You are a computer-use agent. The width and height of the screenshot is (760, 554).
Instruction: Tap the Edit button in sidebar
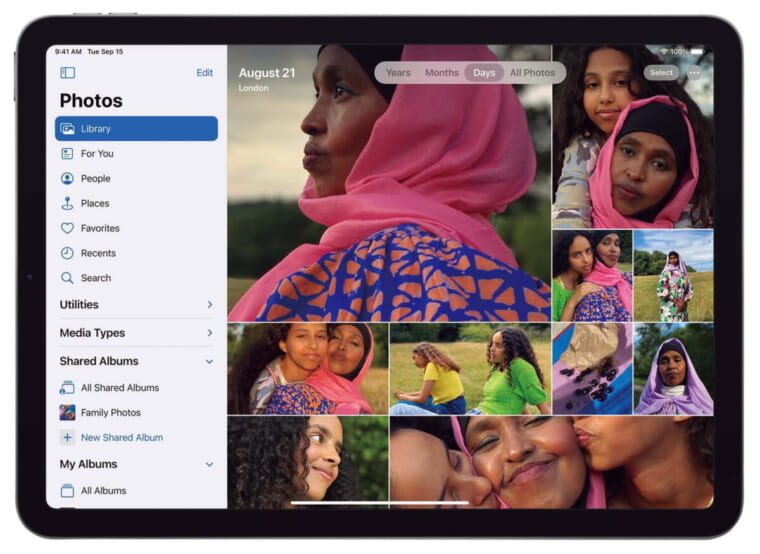[204, 72]
